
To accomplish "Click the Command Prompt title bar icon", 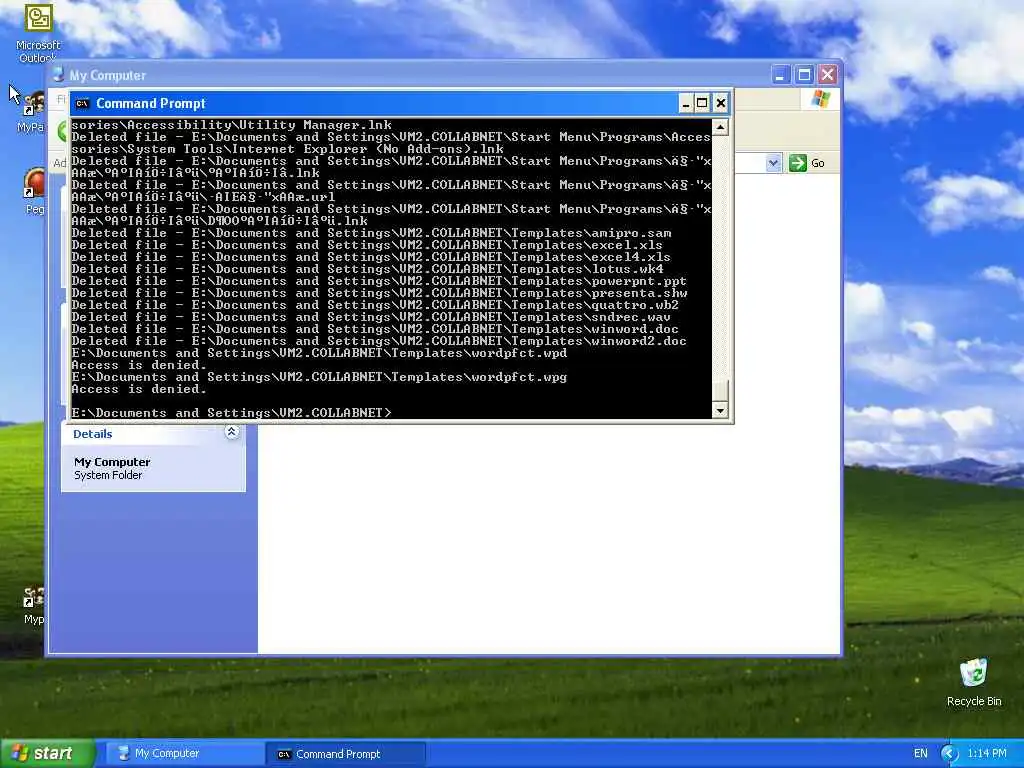I will 82,103.
